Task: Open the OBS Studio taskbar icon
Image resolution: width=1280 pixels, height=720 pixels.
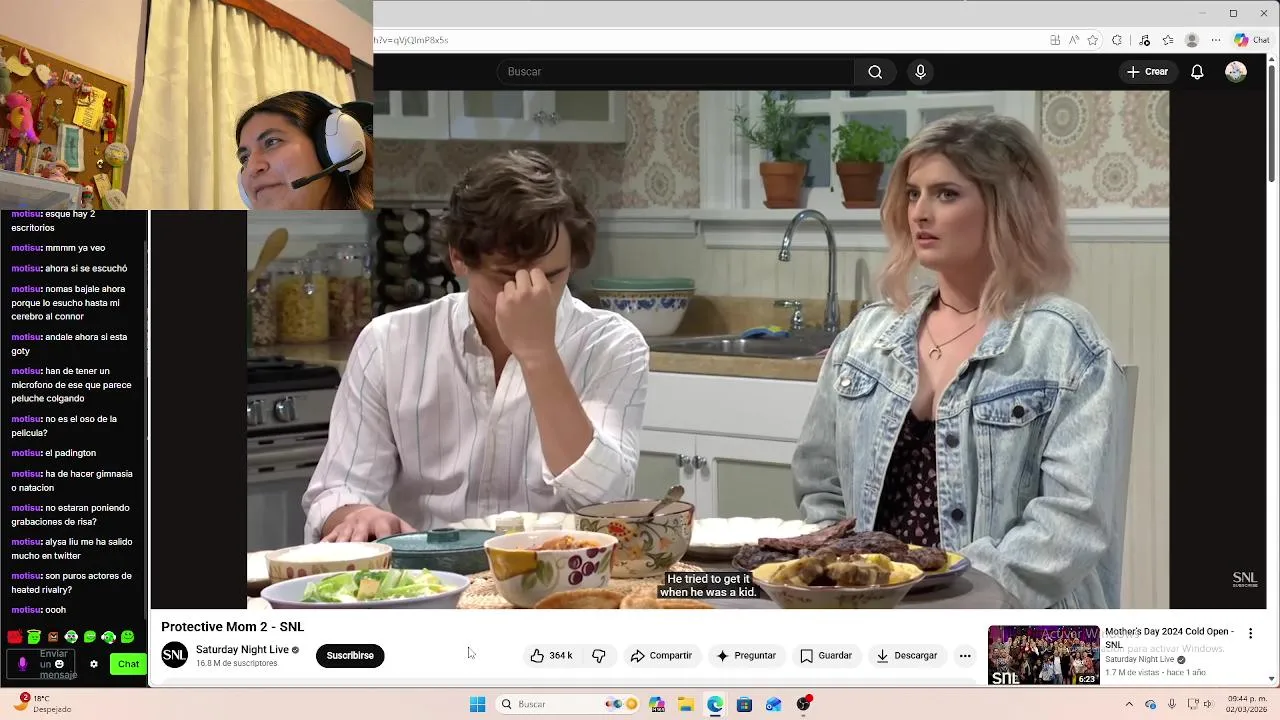Action: point(803,704)
